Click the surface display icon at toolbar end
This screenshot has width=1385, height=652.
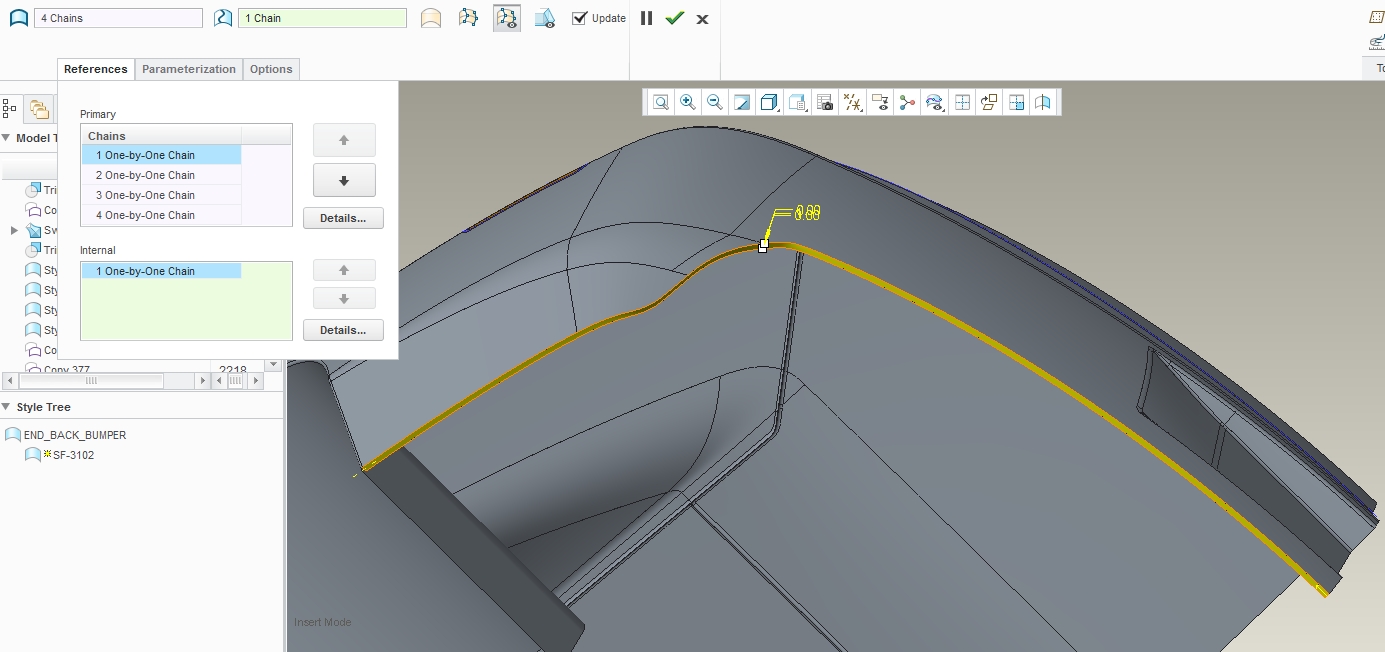(x=1043, y=102)
